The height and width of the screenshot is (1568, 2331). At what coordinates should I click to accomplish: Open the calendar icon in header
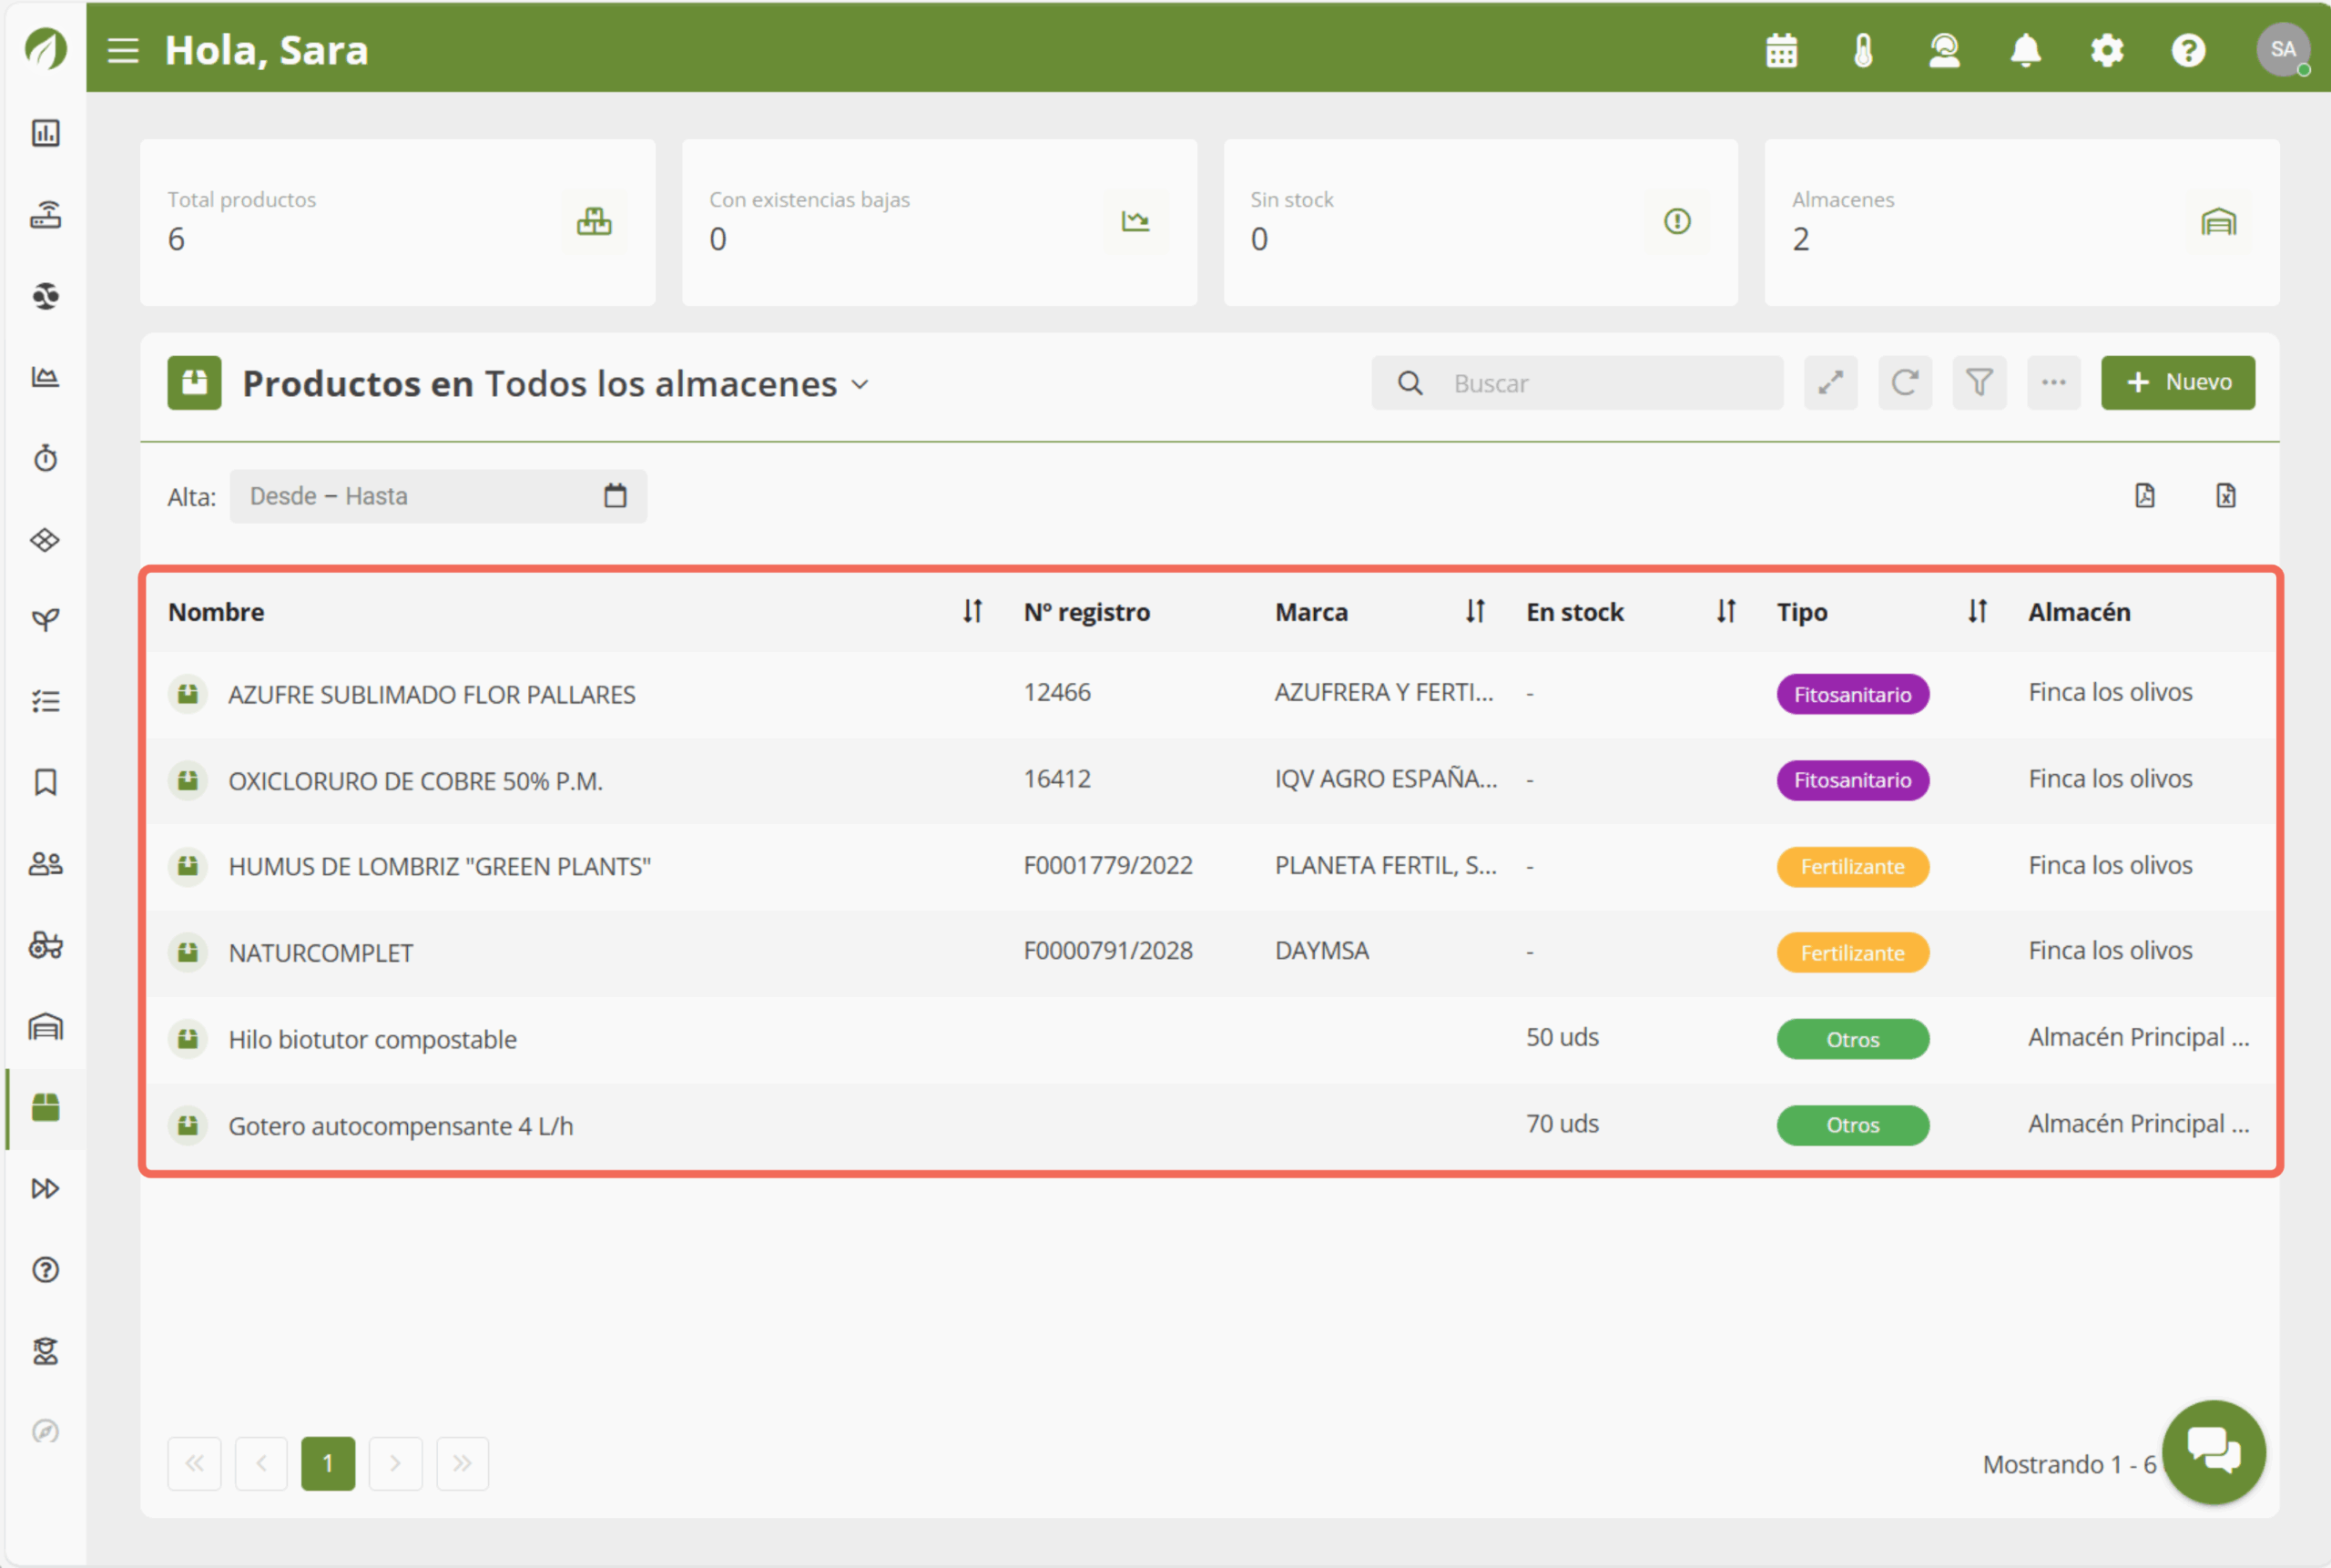pos(1781,50)
